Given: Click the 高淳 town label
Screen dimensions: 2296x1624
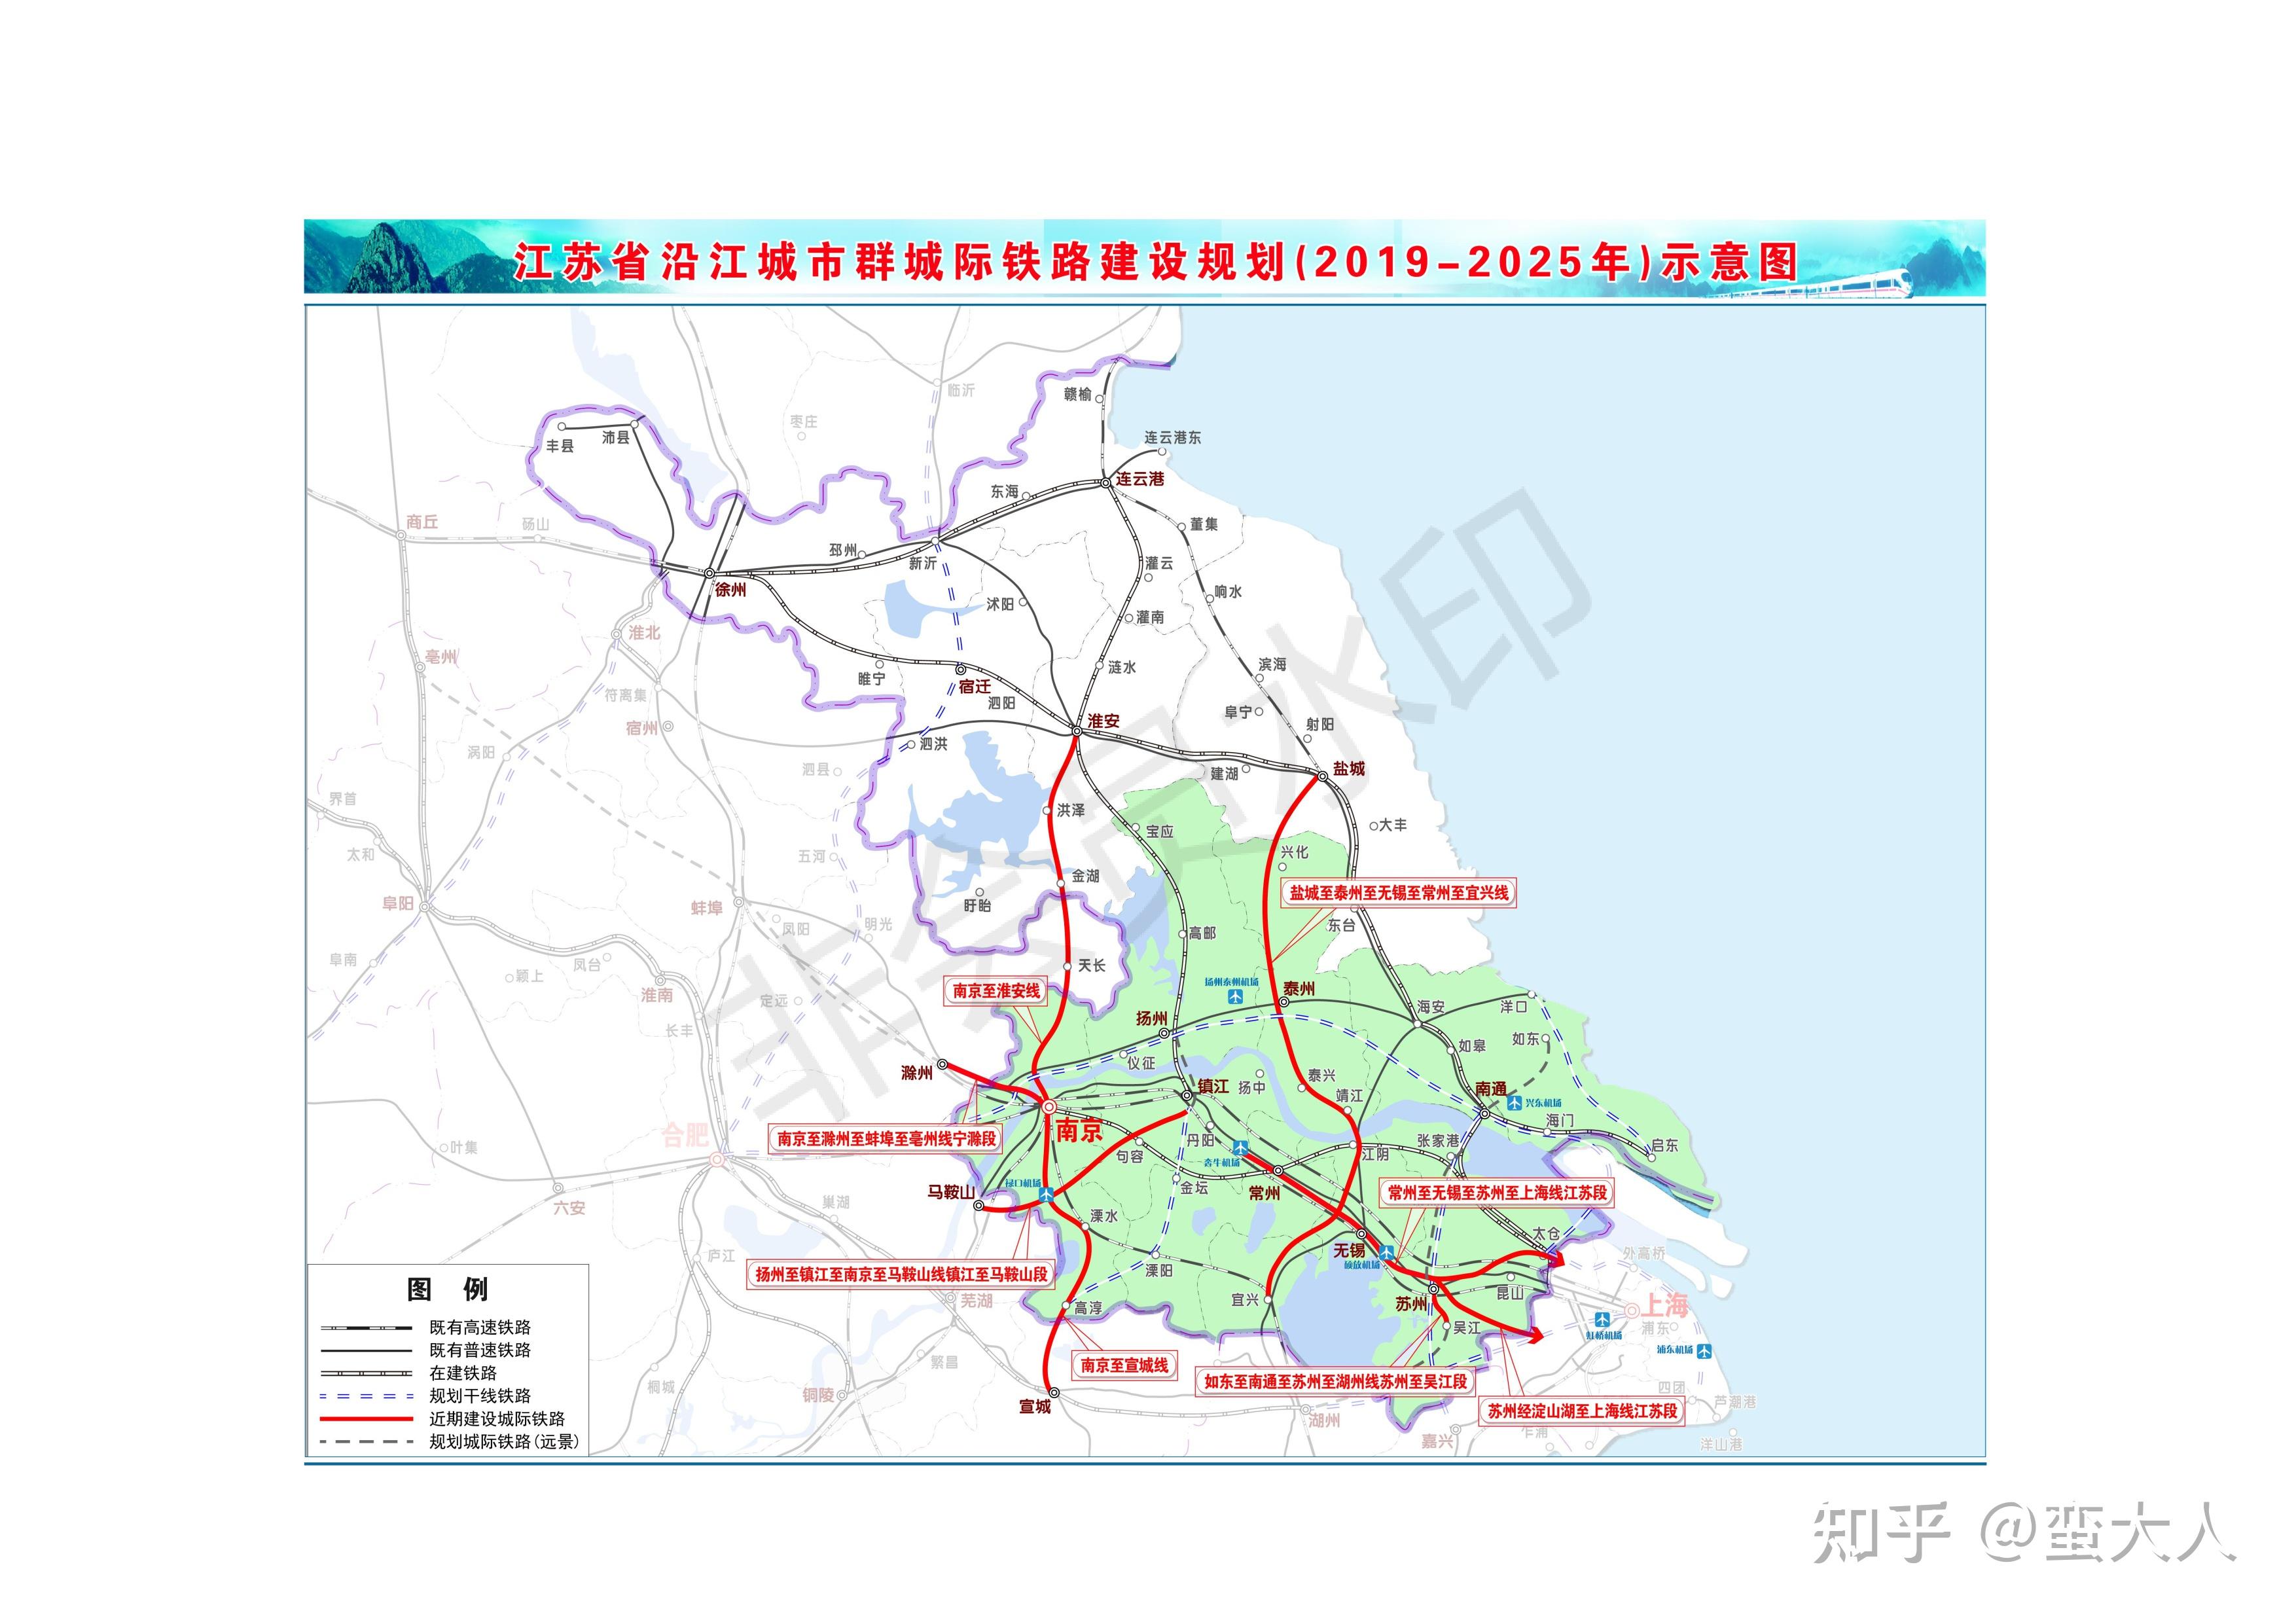Looking at the screenshot, I should point(1088,1308).
